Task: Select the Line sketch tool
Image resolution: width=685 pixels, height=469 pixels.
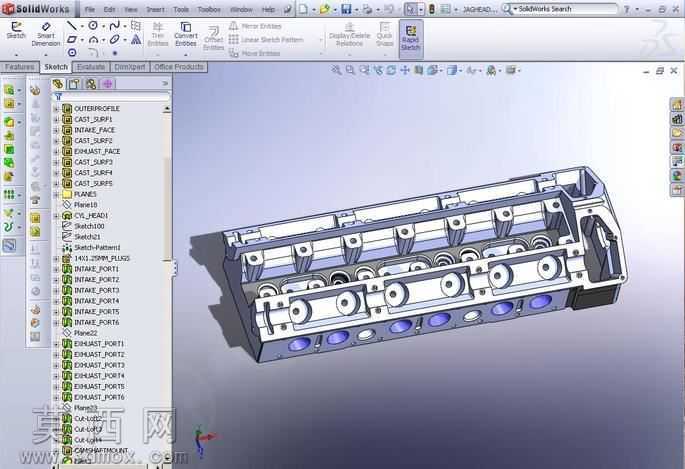Action: pyautogui.click(x=71, y=26)
